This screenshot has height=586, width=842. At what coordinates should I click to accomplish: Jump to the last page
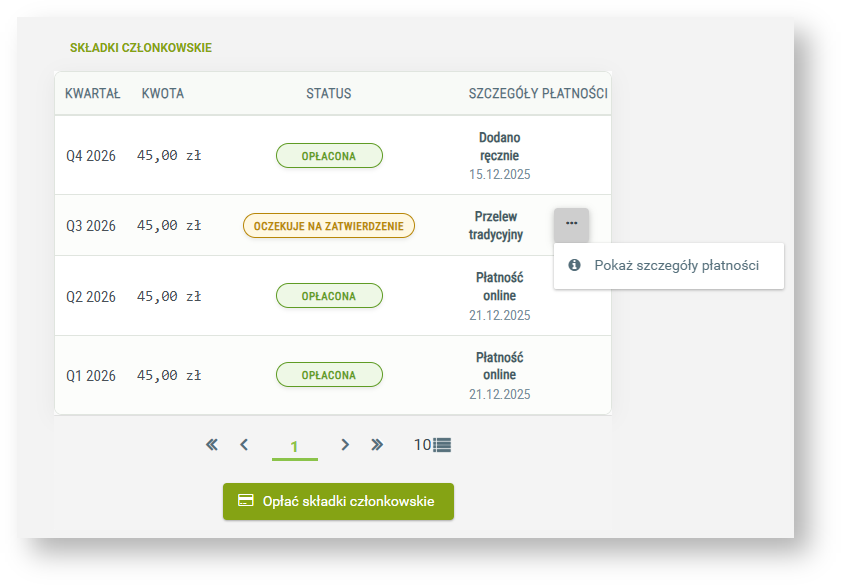(377, 445)
